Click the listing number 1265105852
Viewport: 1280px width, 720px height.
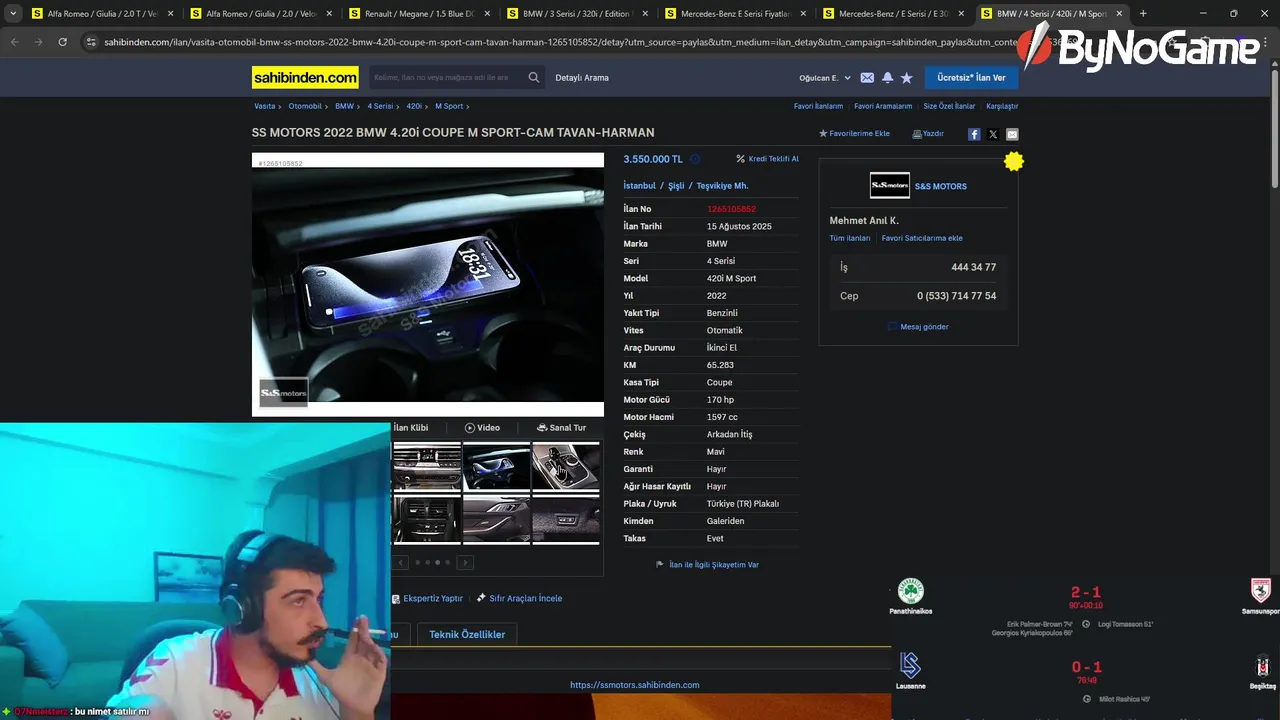click(x=731, y=209)
